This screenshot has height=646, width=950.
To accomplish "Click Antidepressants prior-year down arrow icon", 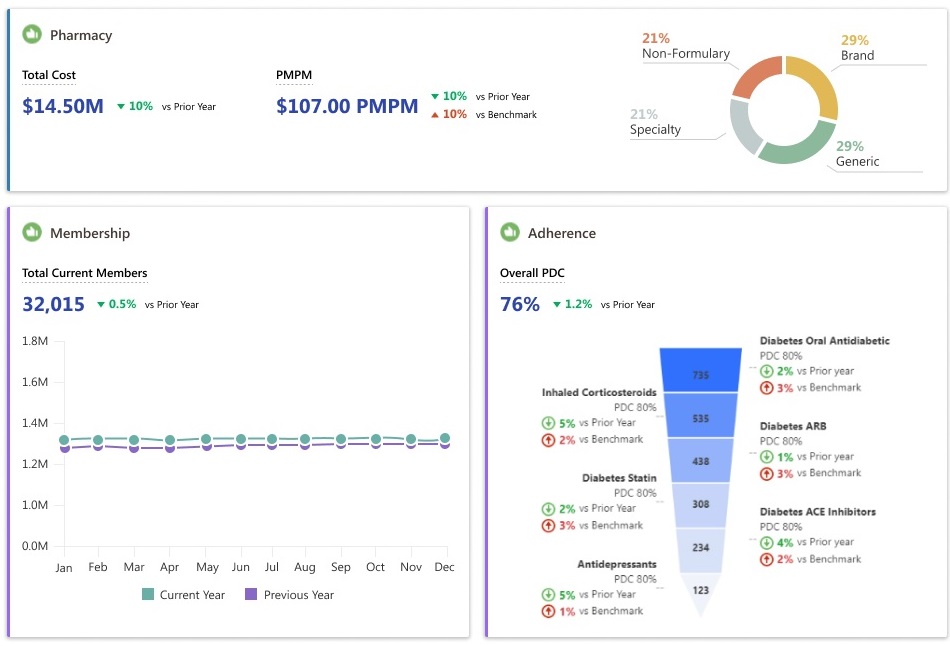I will point(548,594).
